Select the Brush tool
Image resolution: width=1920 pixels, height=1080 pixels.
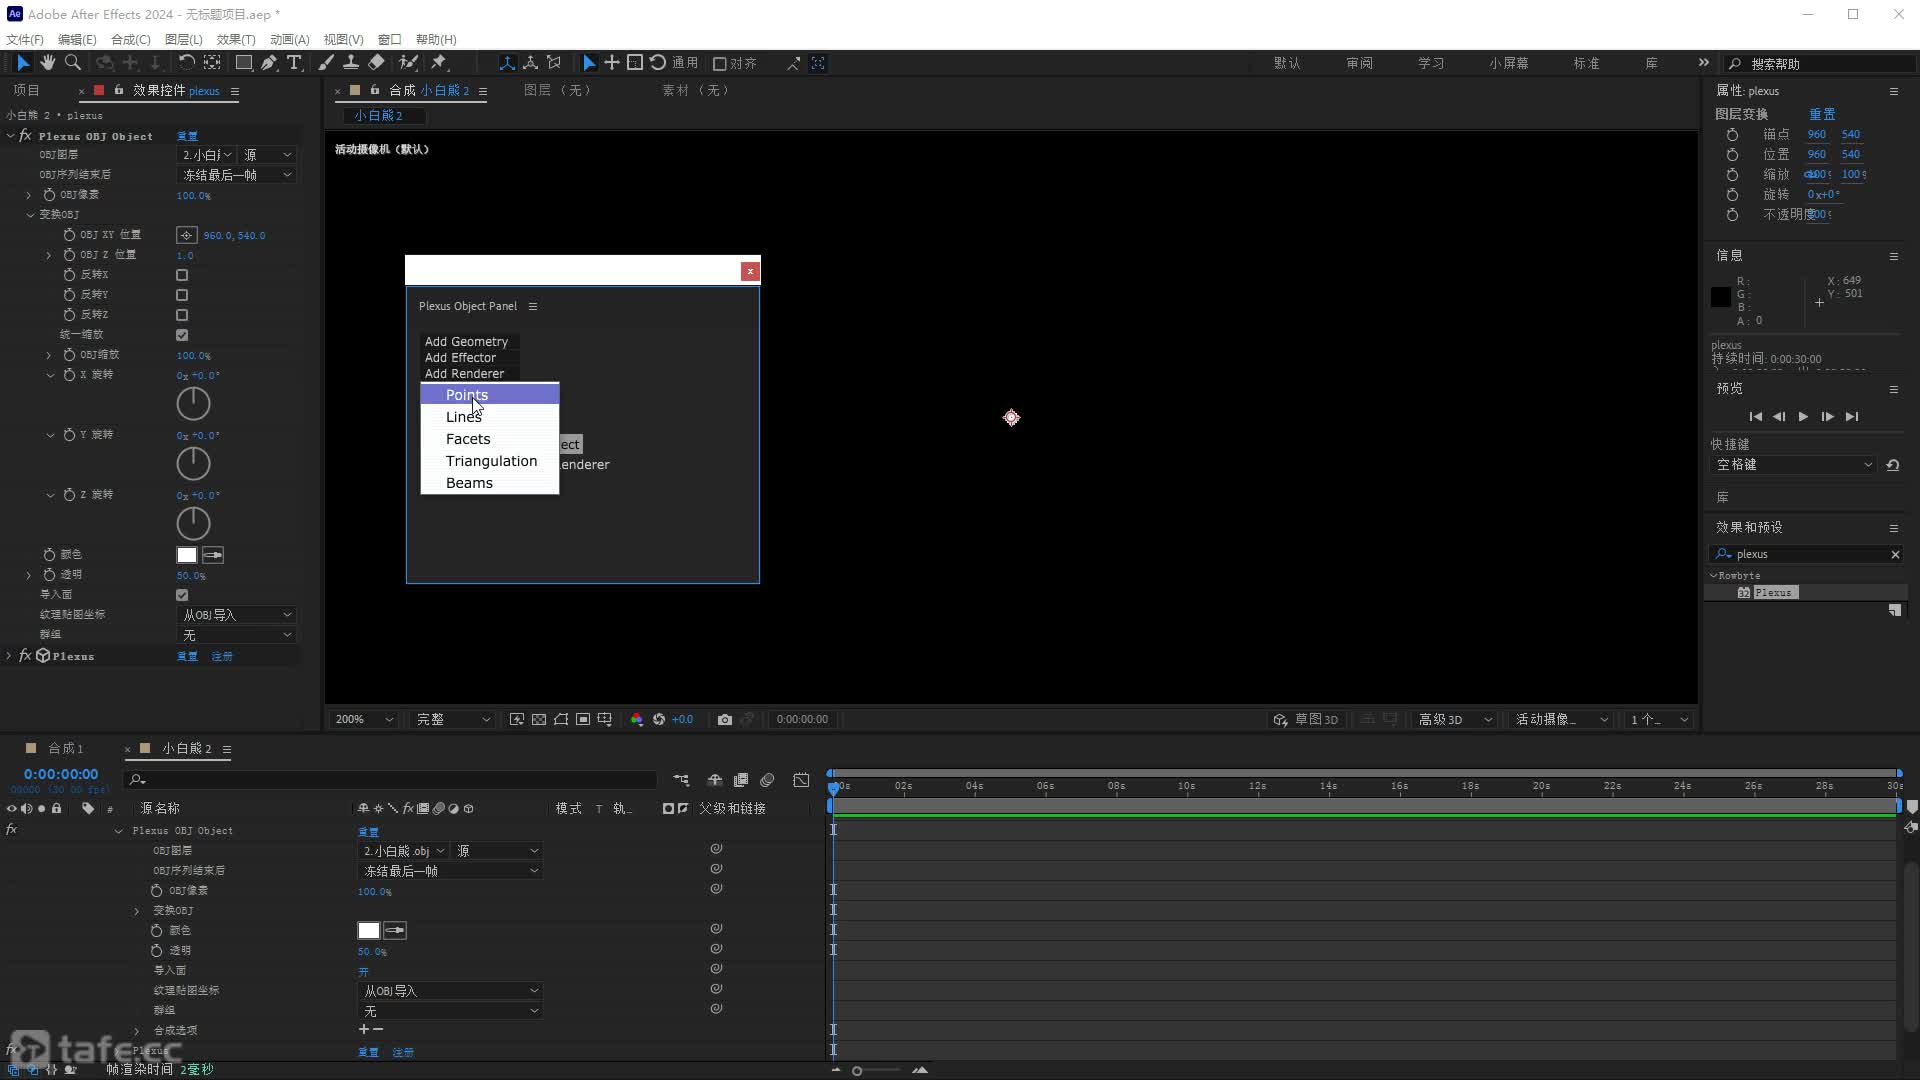(x=326, y=63)
